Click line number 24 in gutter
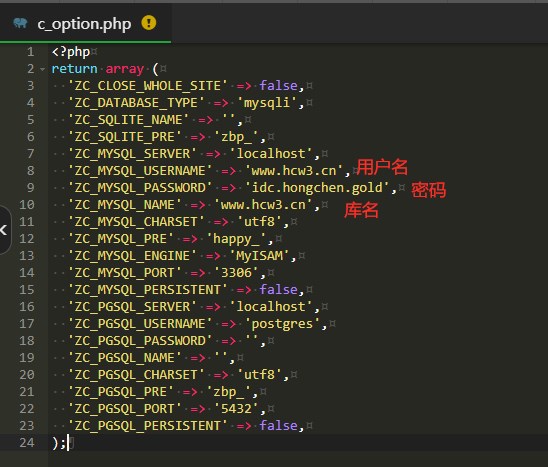Screen dimensions: 548x467 (x=27, y=443)
